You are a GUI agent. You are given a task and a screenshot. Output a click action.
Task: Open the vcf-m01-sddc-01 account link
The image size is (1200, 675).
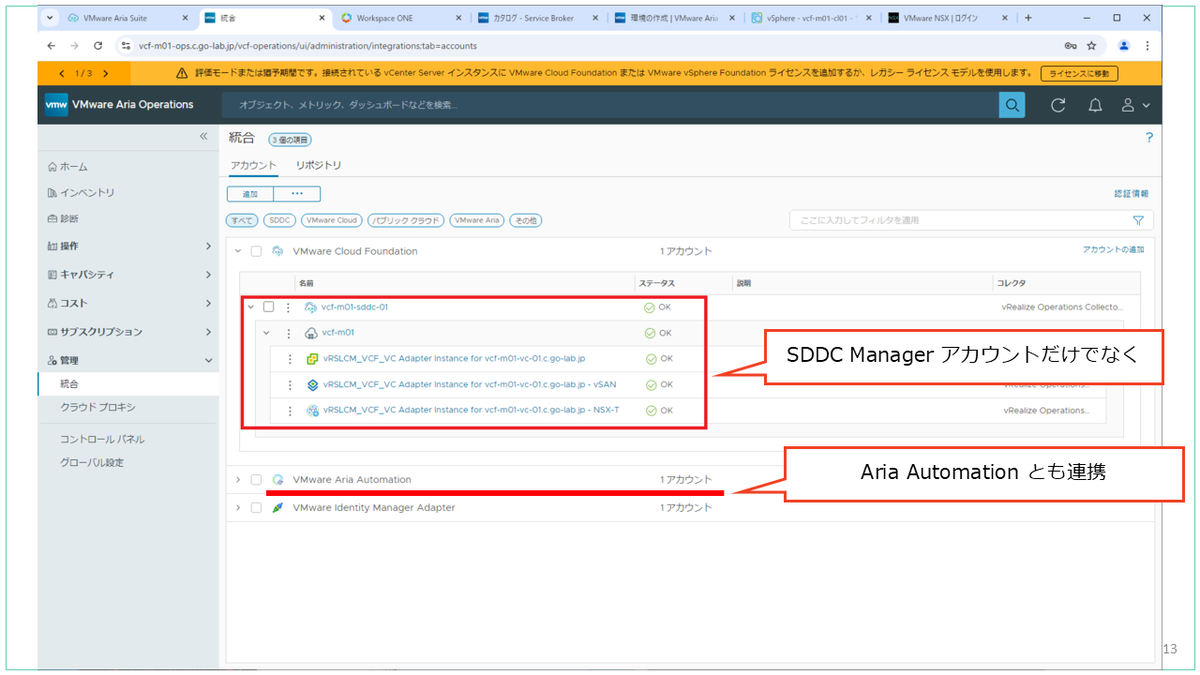(354, 307)
